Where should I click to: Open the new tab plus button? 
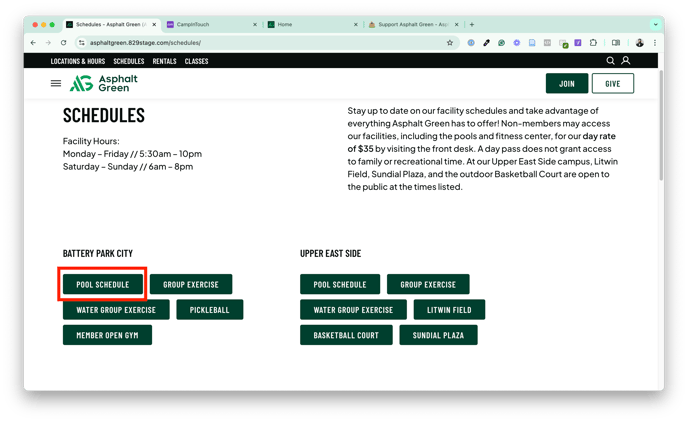click(x=472, y=24)
